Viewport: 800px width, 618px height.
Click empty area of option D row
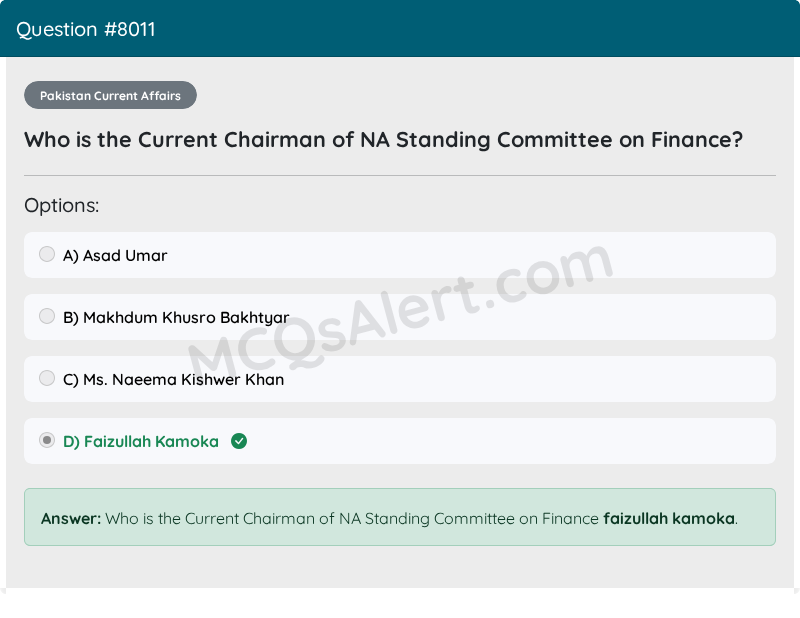click(510, 441)
